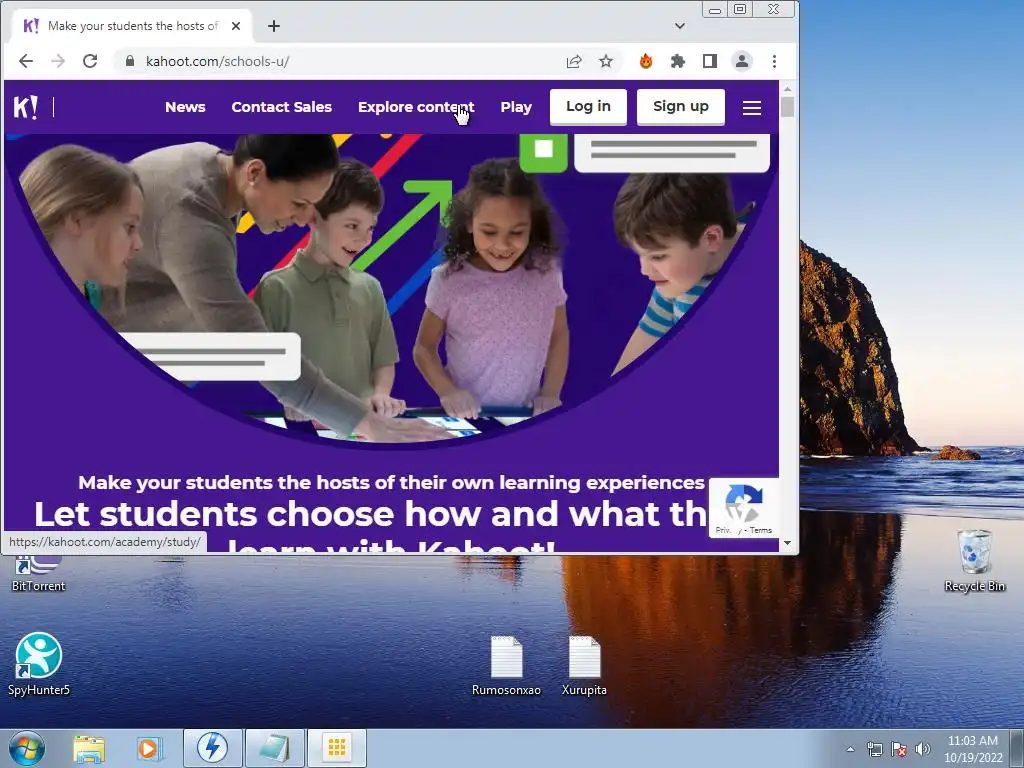This screenshot has height=768, width=1024.
Task: Click the Action Center flag icon
Action: 899,749
